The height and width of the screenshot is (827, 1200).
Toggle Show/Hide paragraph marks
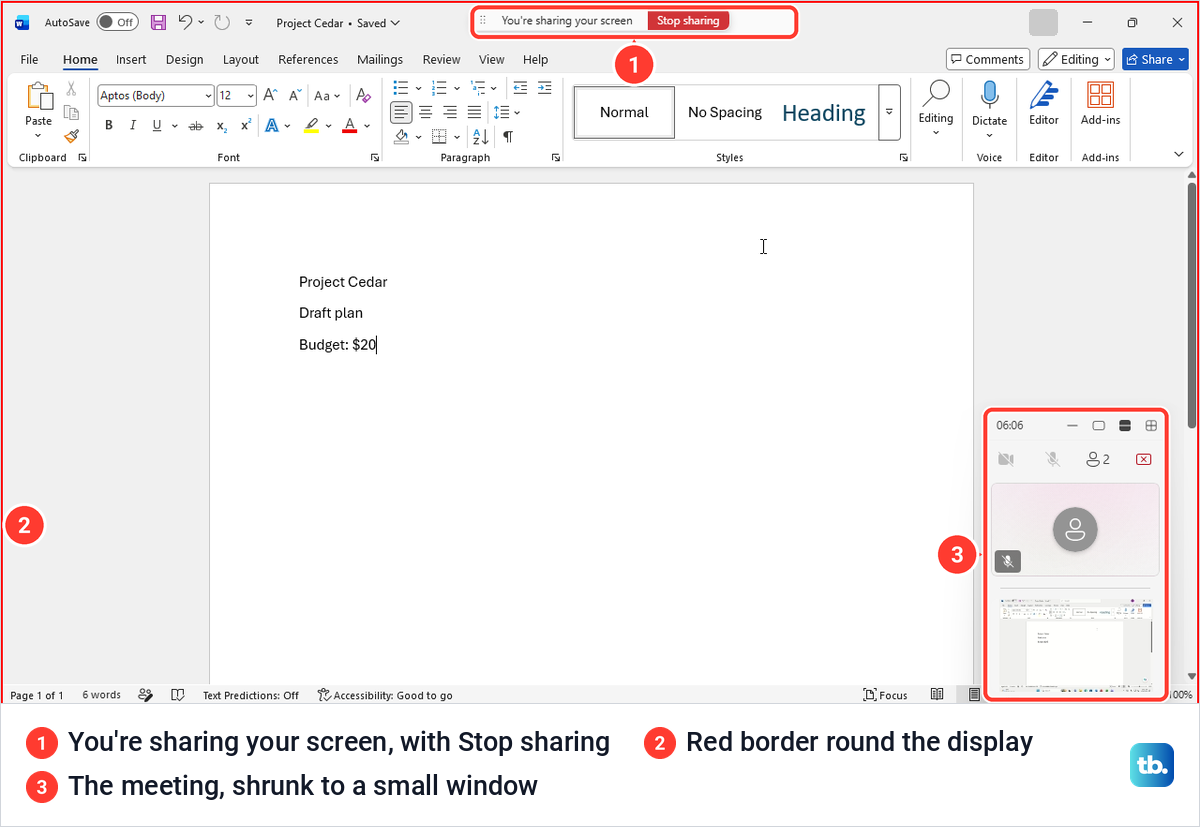coord(508,136)
